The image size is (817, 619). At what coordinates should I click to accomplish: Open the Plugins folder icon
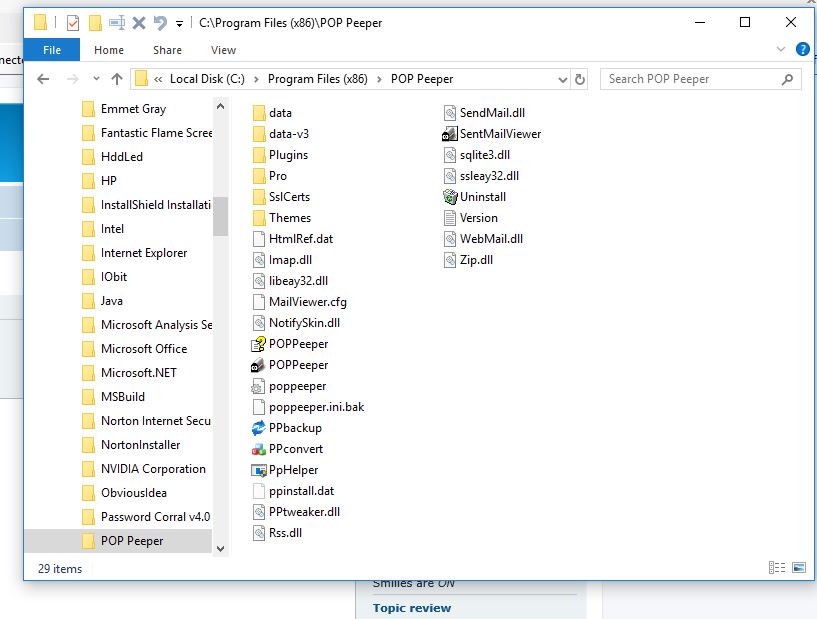258,155
